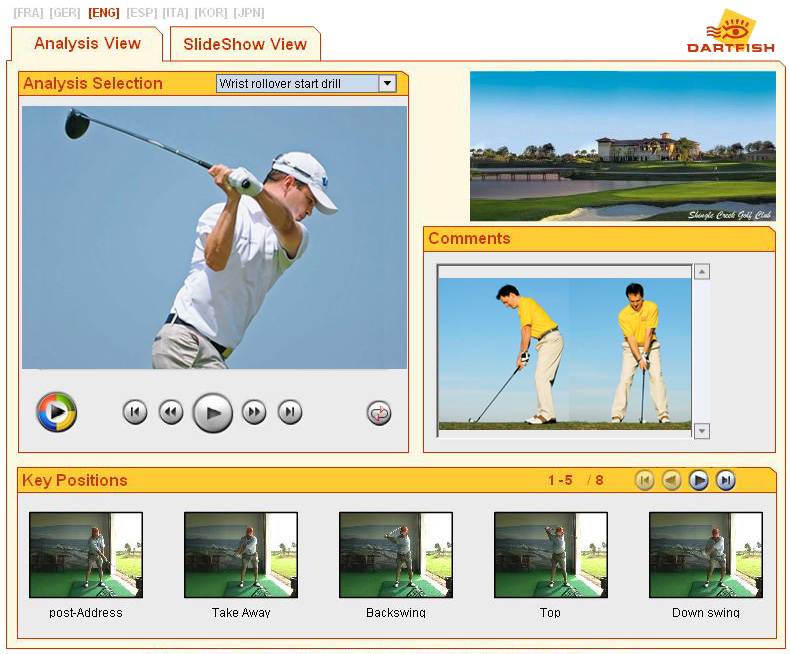
Task: Click the 'post-Address' label text
Action: 86,613
